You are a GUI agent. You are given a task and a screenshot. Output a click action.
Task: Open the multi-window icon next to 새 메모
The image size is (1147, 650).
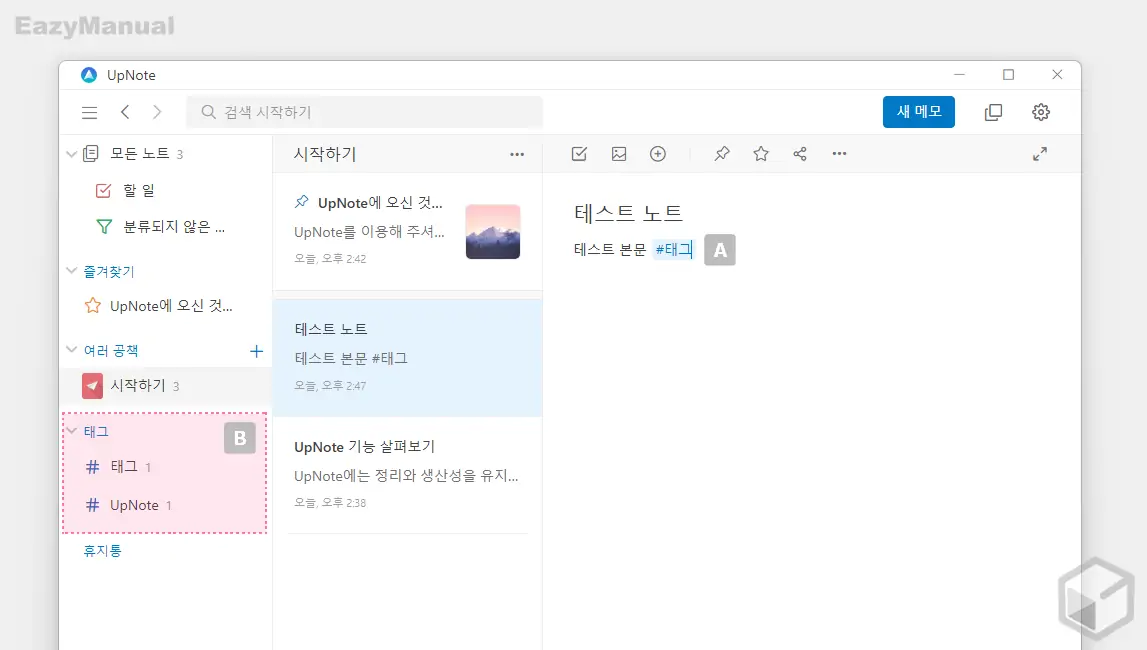coord(993,112)
